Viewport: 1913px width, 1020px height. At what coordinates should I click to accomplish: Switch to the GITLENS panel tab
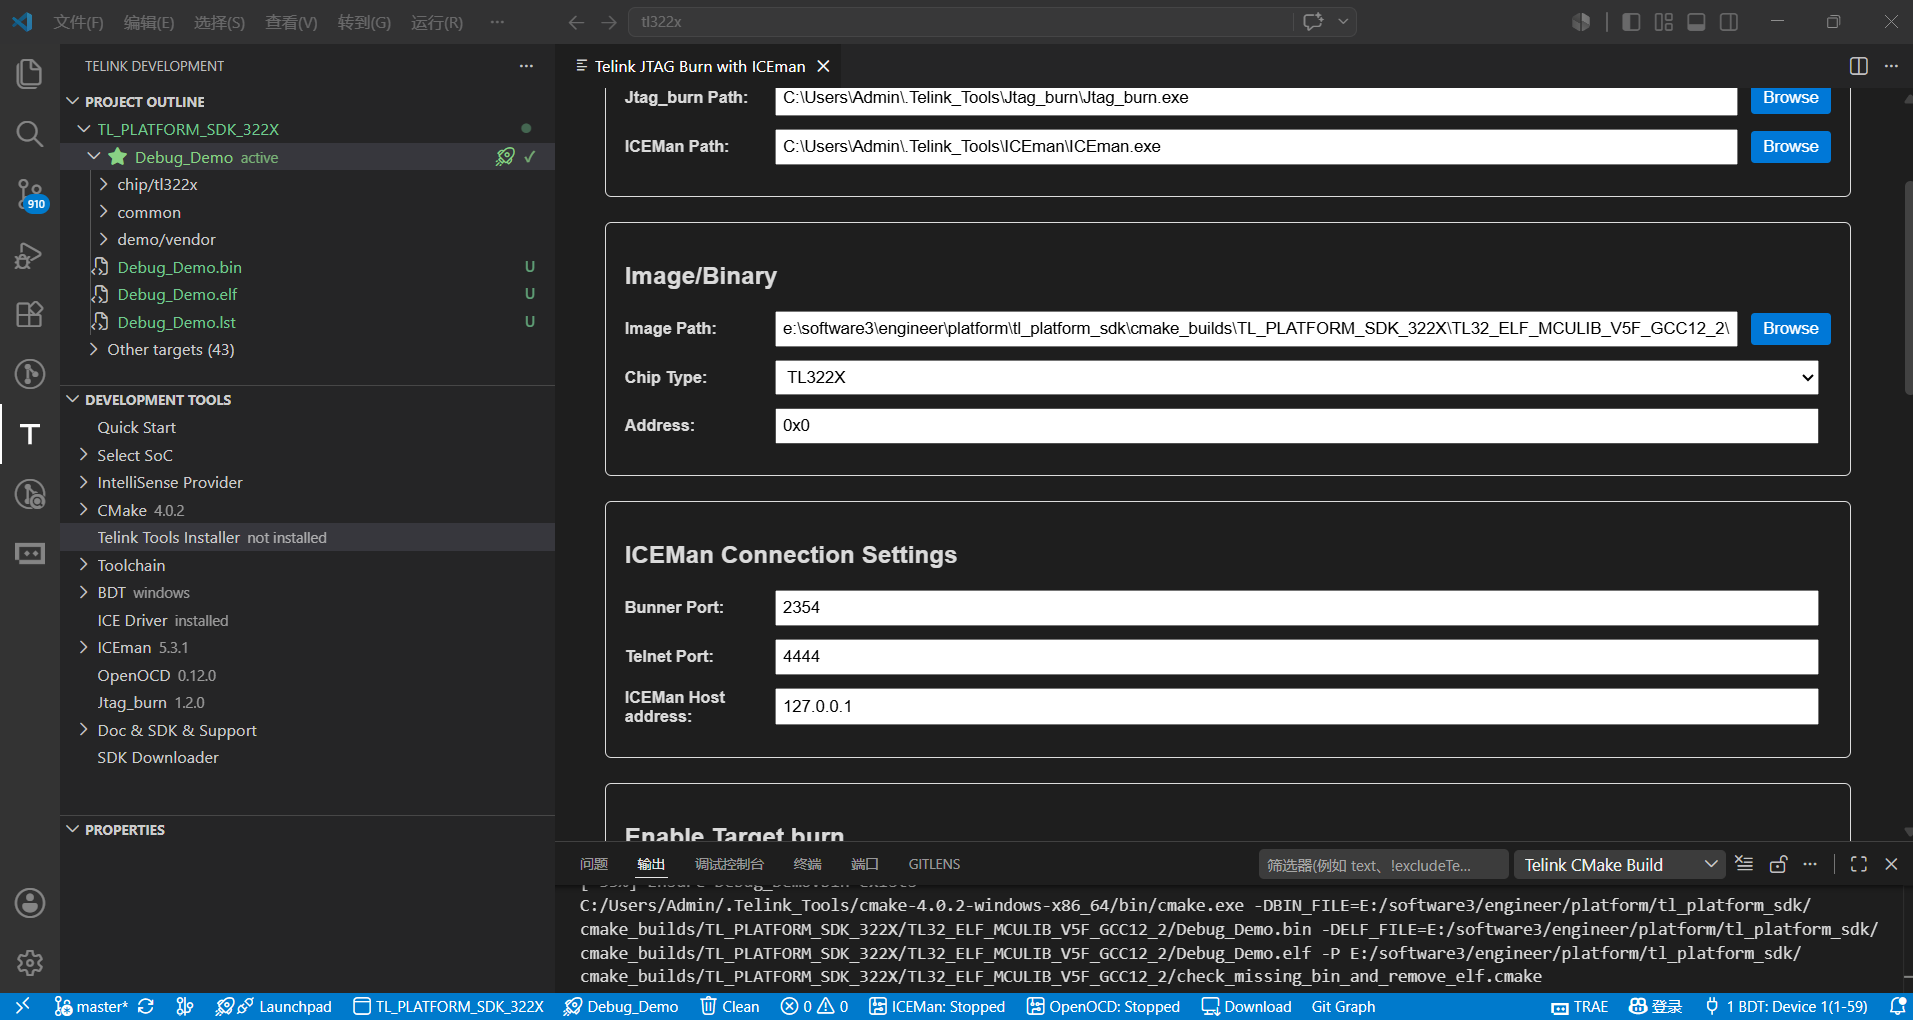click(x=934, y=864)
